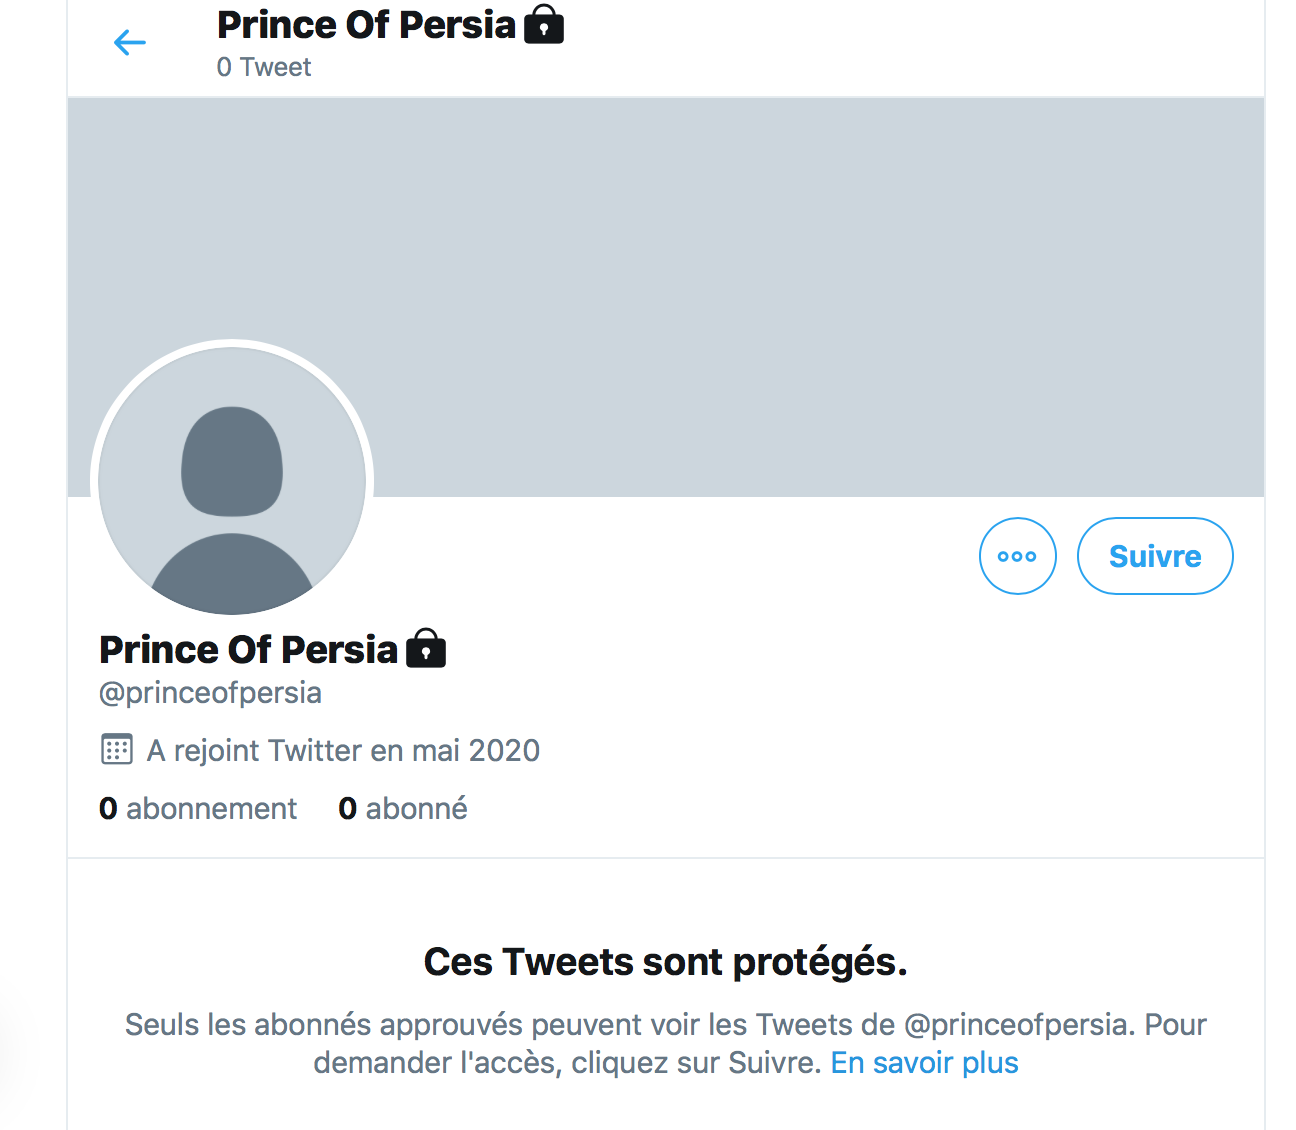Open the three-dots more options button
This screenshot has height=1130, width=1296.
(x=1017, y=556)
